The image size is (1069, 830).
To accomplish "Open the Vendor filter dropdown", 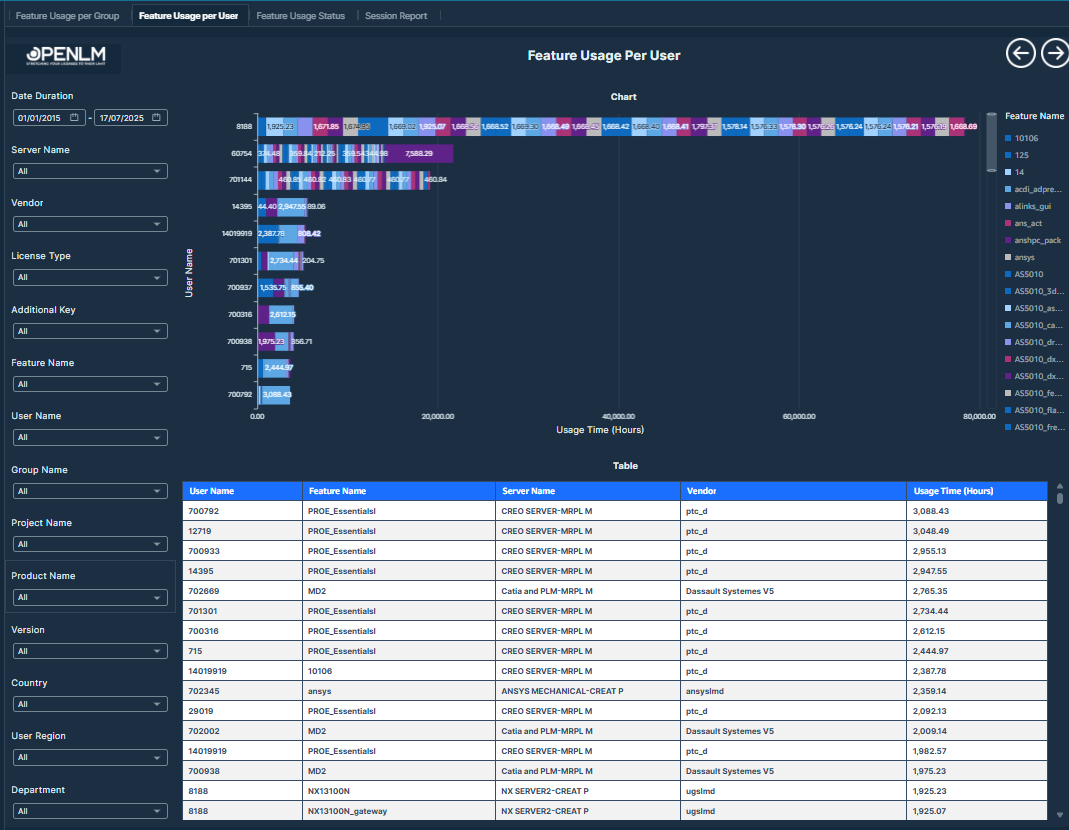I will coord(89,224).
